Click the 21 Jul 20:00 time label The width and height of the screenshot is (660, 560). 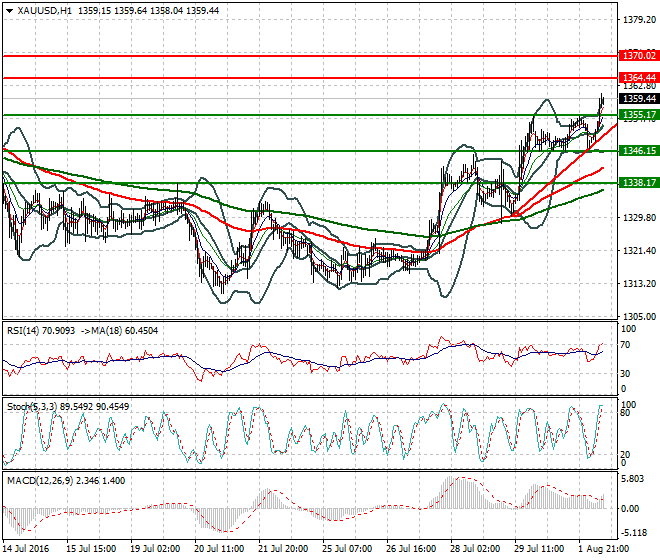283,549
